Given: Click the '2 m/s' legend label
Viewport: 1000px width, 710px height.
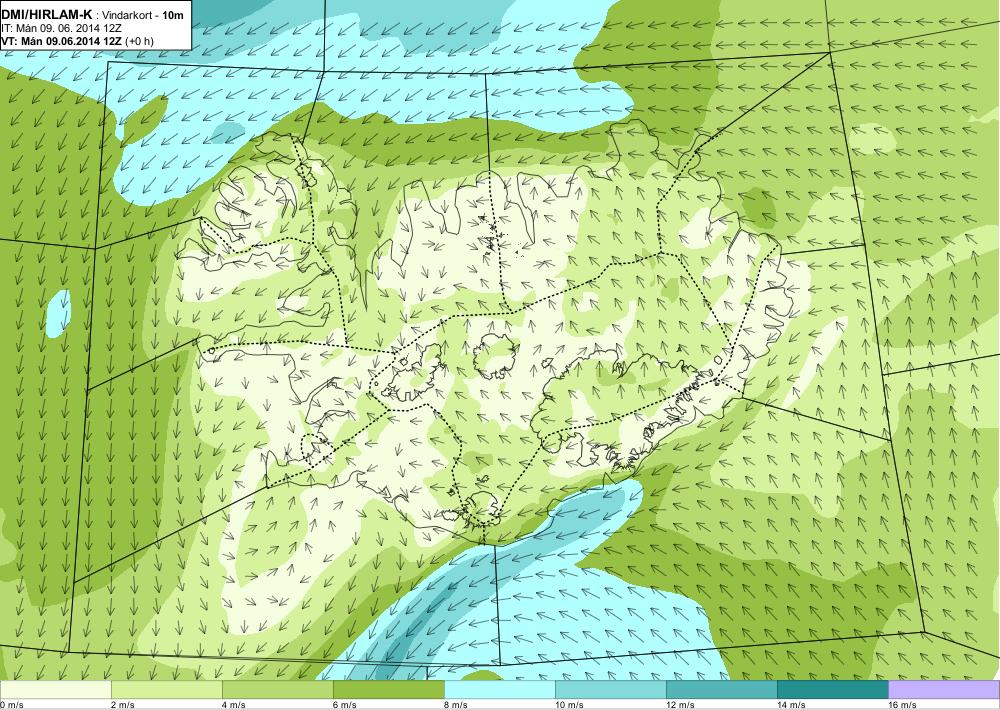Looking at the screenshot, I should [x=122, y=705].
